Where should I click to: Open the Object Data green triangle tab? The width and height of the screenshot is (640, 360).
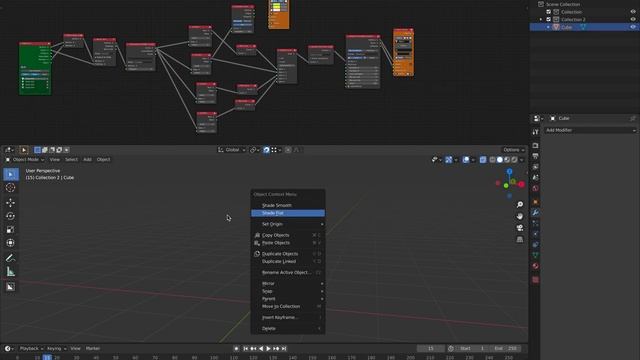[x=536, y=255]
